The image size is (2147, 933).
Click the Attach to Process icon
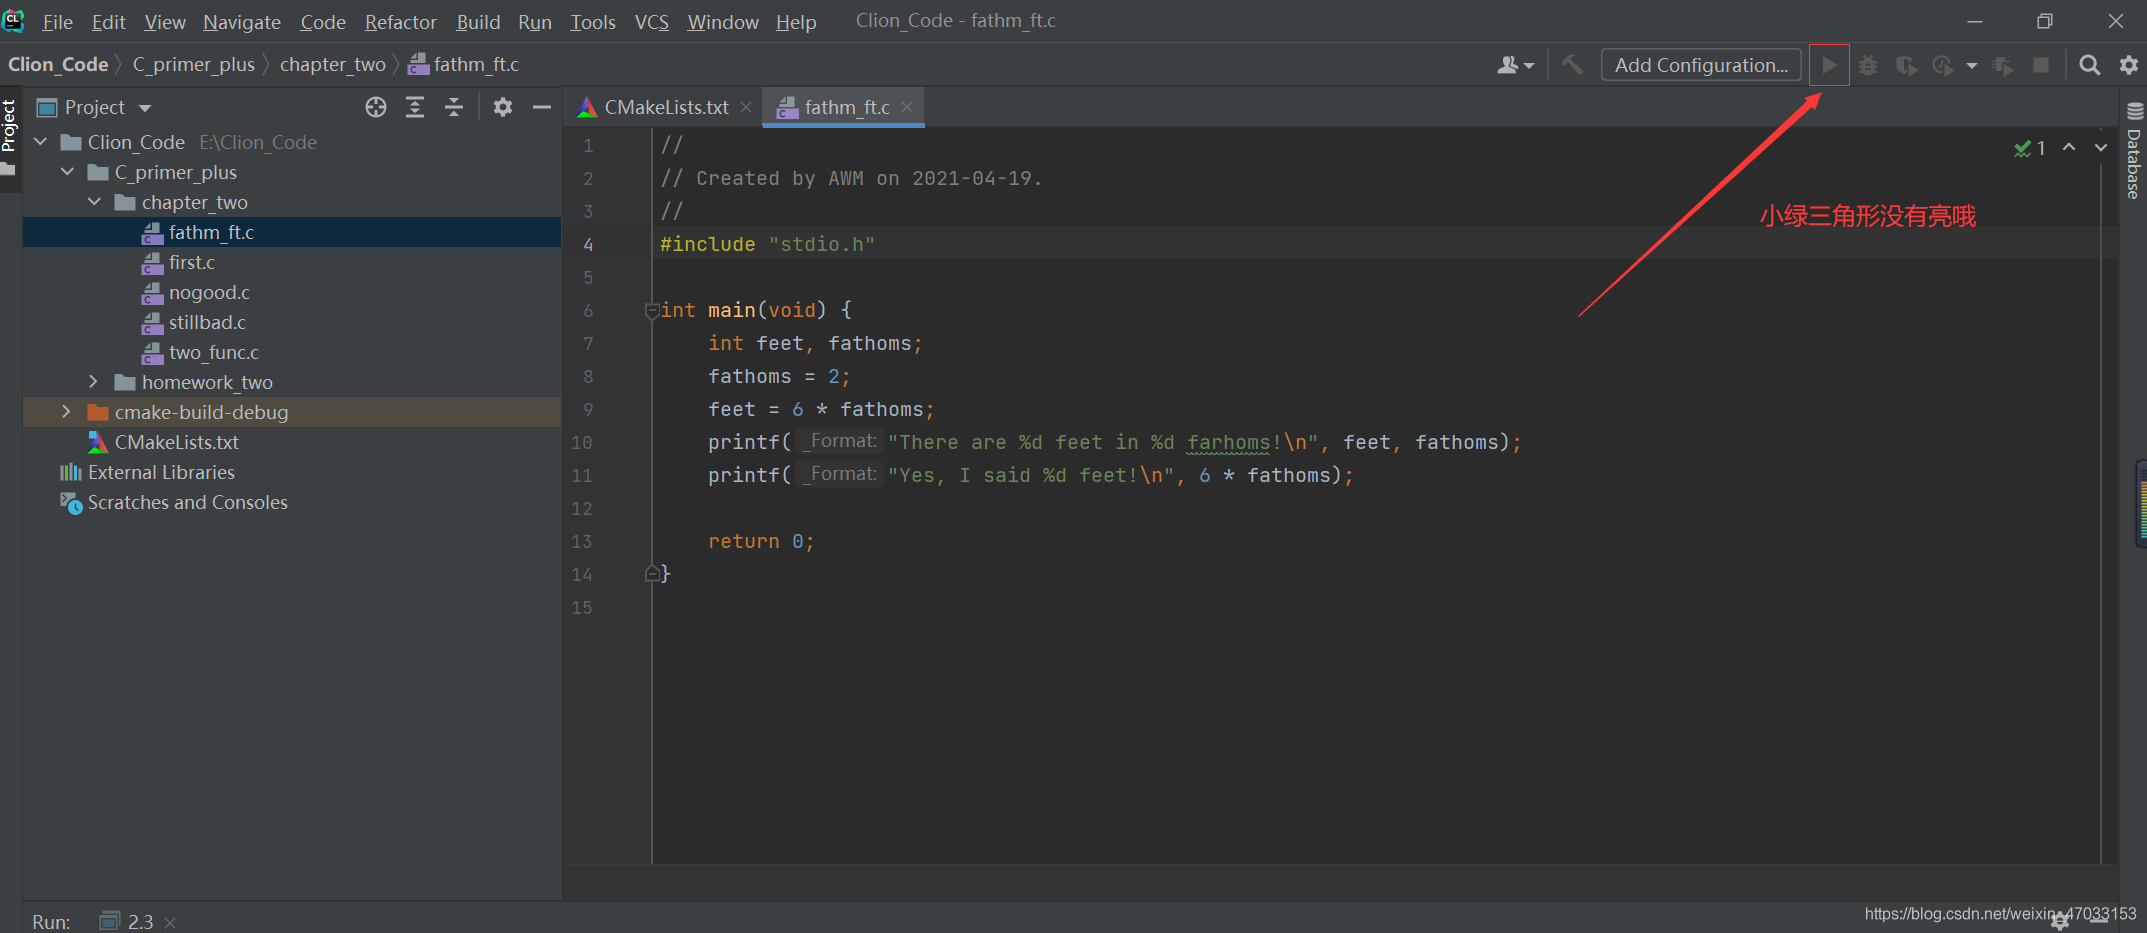(2002, 65)
